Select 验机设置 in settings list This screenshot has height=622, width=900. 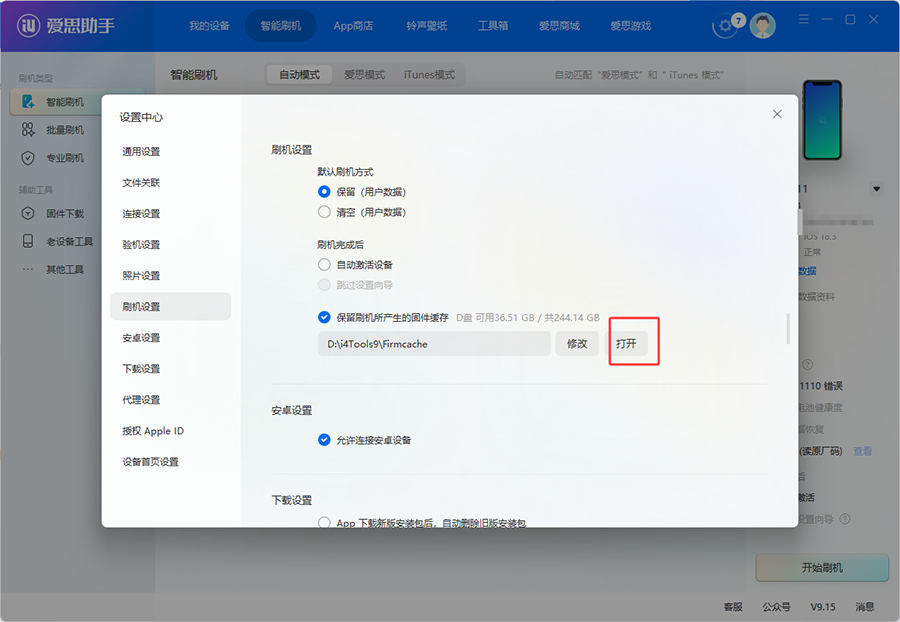[170, 244]
